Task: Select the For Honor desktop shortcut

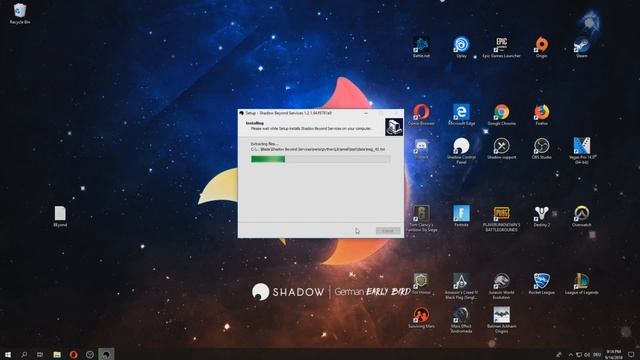Action: pyautogui.click(x=421, y=284)
